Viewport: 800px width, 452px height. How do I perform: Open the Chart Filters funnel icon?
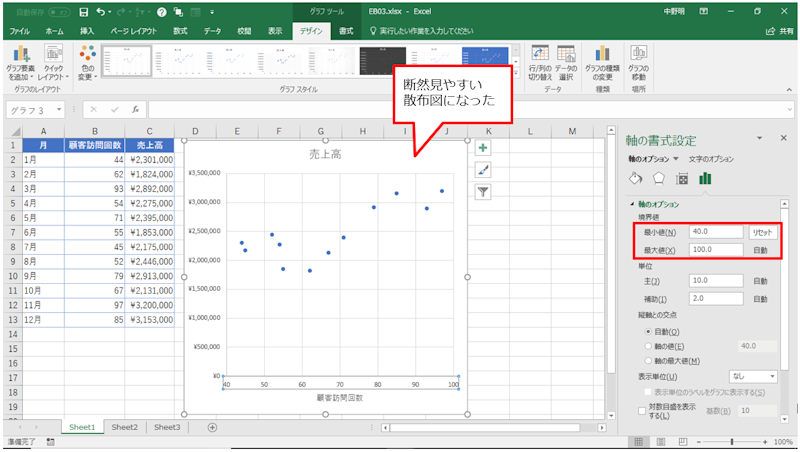point(483,191)
